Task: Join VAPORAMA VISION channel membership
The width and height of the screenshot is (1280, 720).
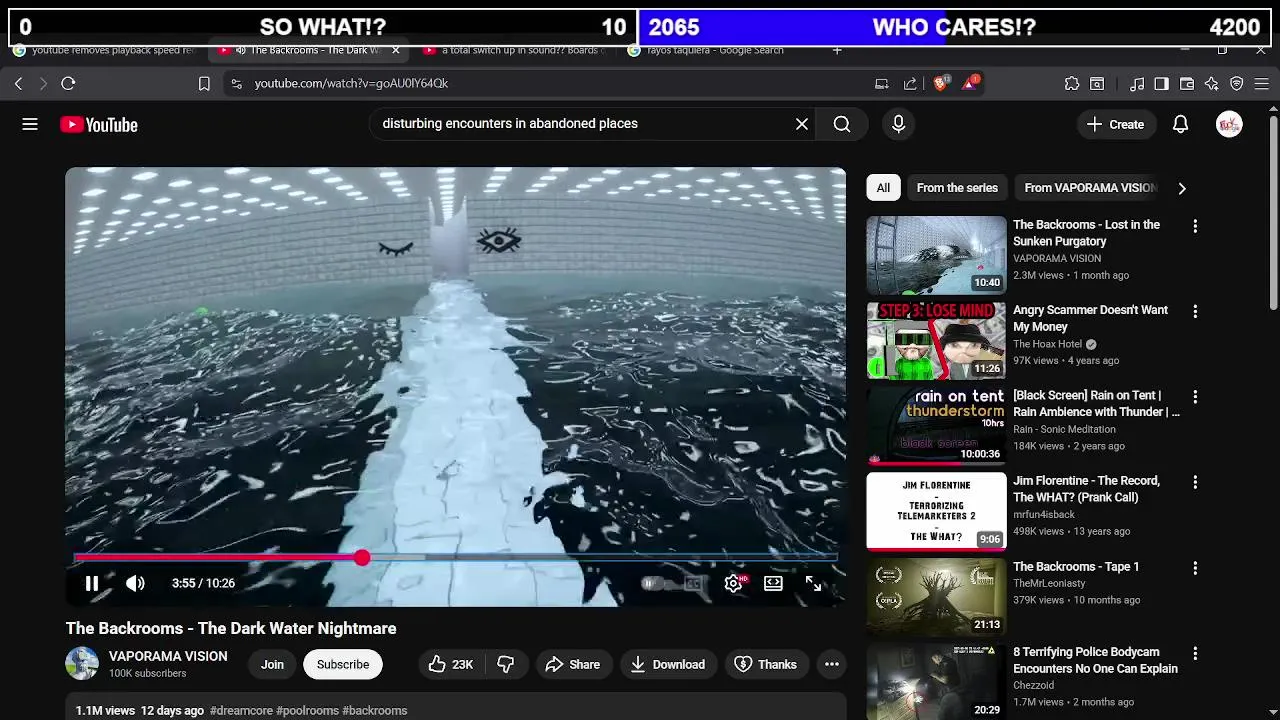Action: [x=272, y=664]
